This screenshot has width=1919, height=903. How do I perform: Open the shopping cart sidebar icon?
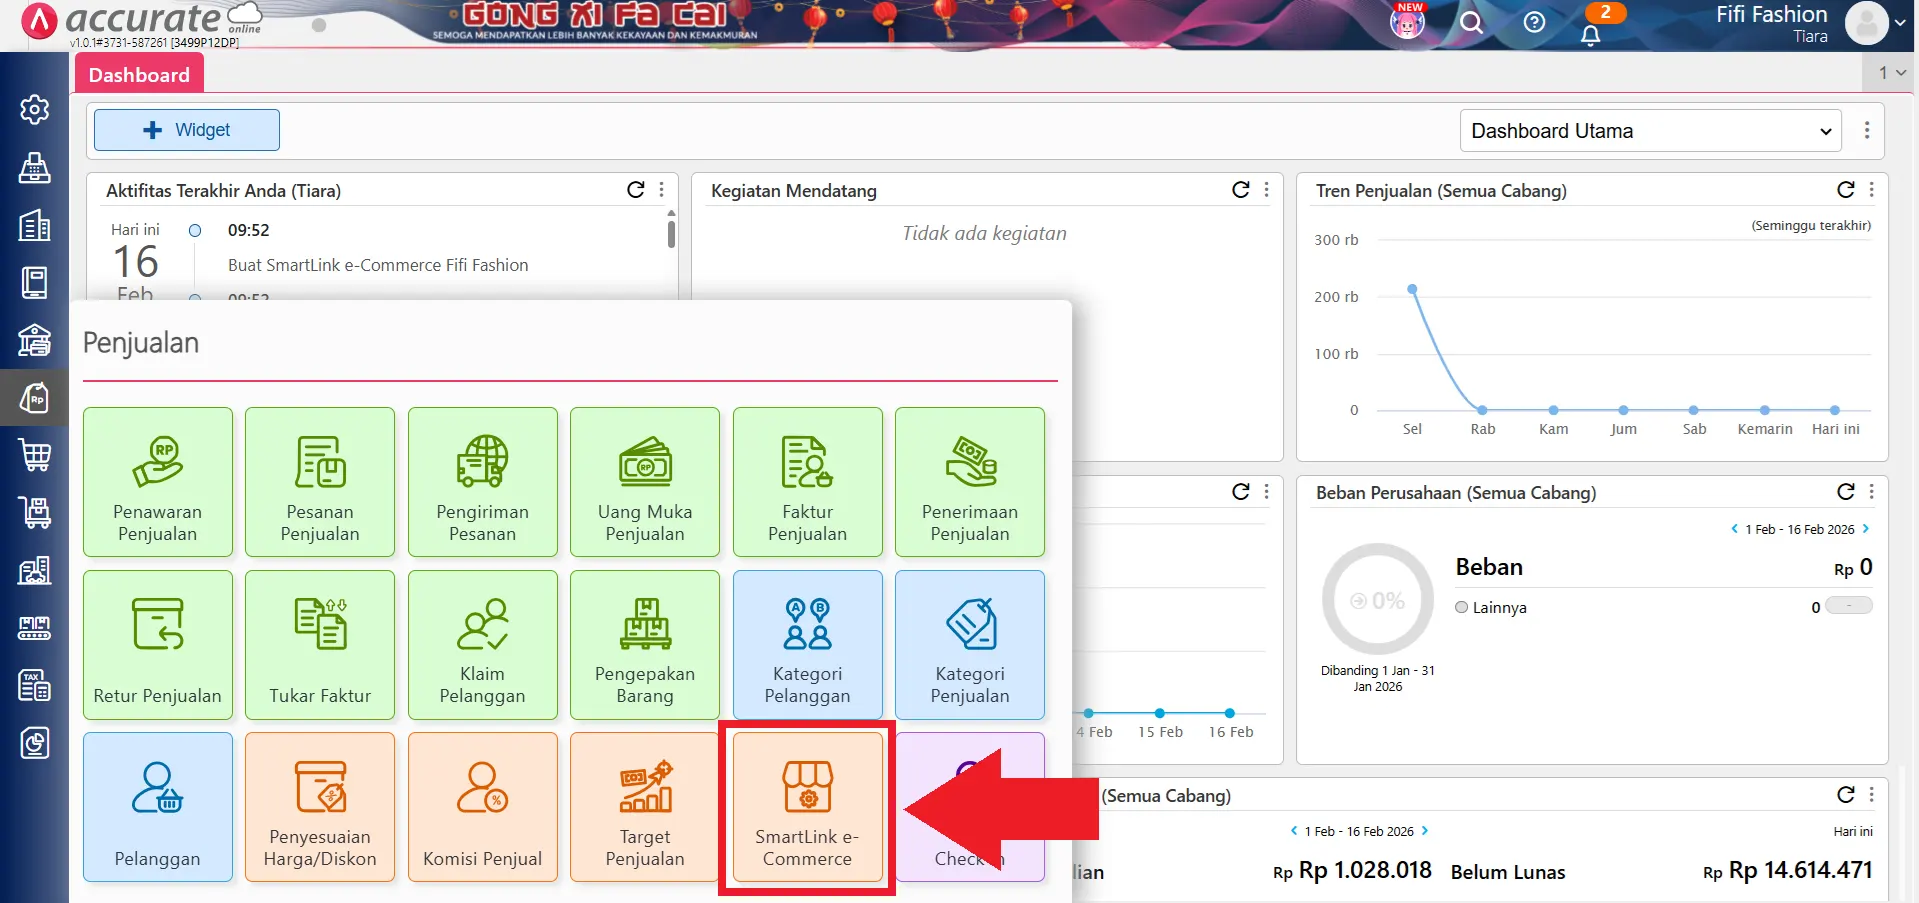point(35,455)
